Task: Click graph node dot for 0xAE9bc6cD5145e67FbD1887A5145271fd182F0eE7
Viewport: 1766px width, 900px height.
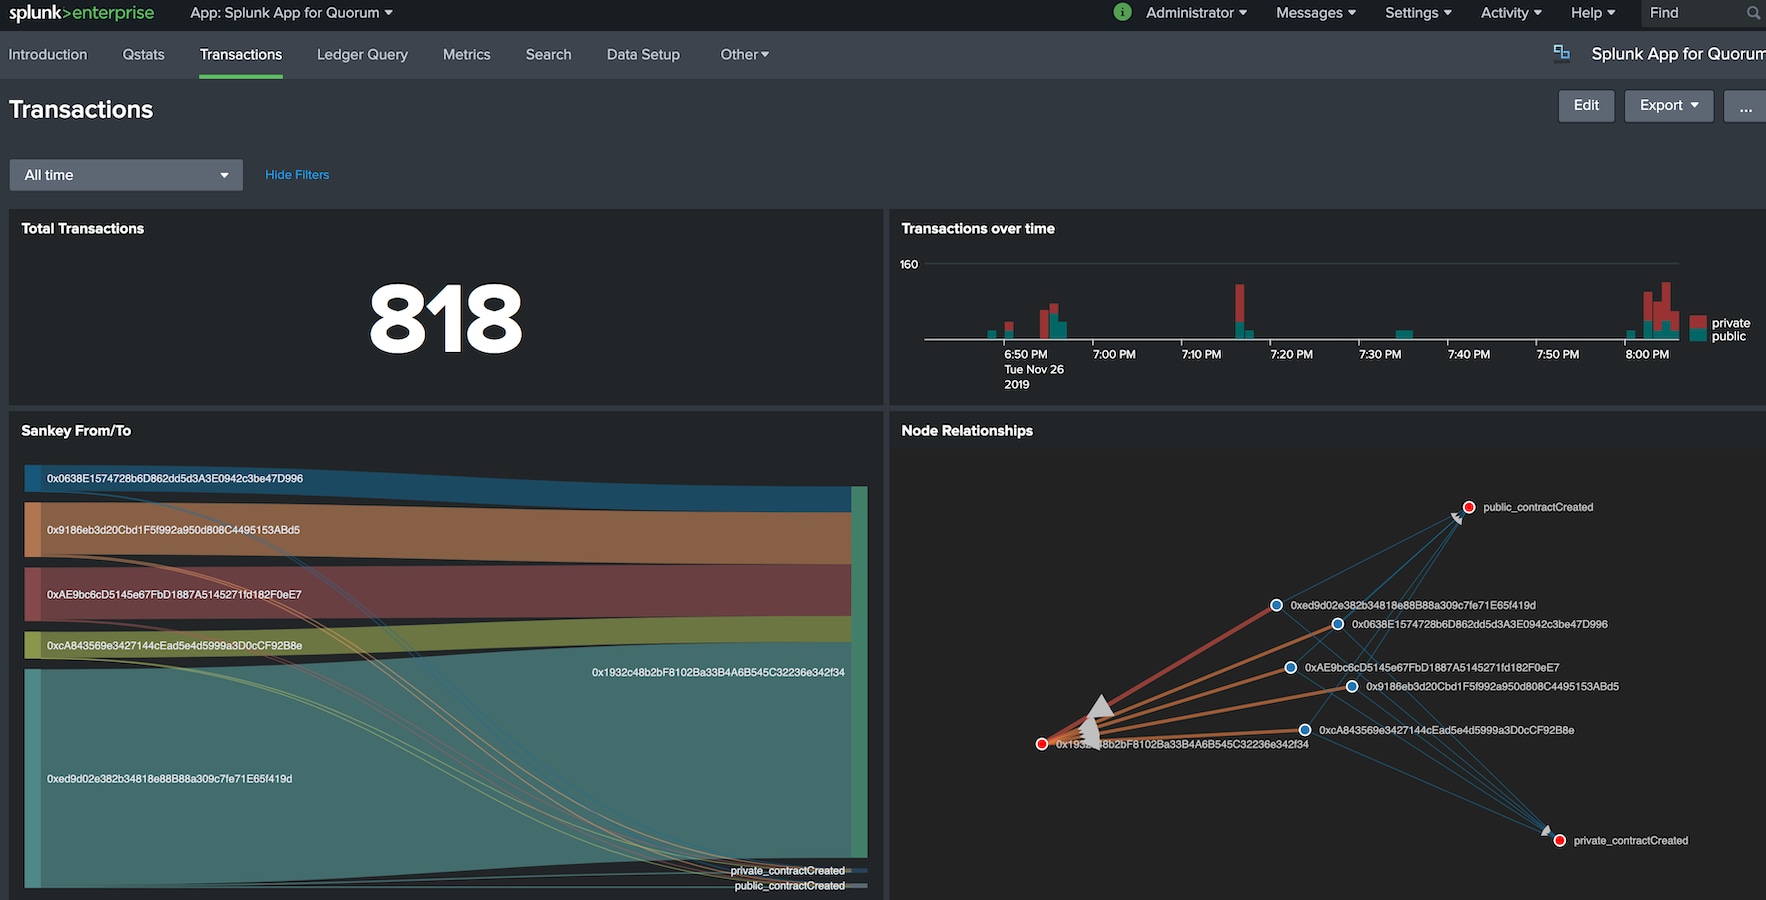Action: (1291, 667)
